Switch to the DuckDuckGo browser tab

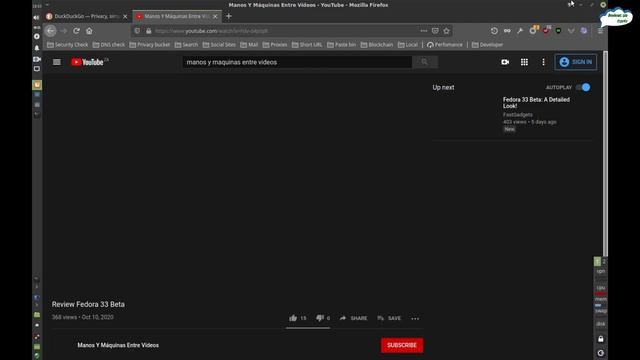click(87, 16)
